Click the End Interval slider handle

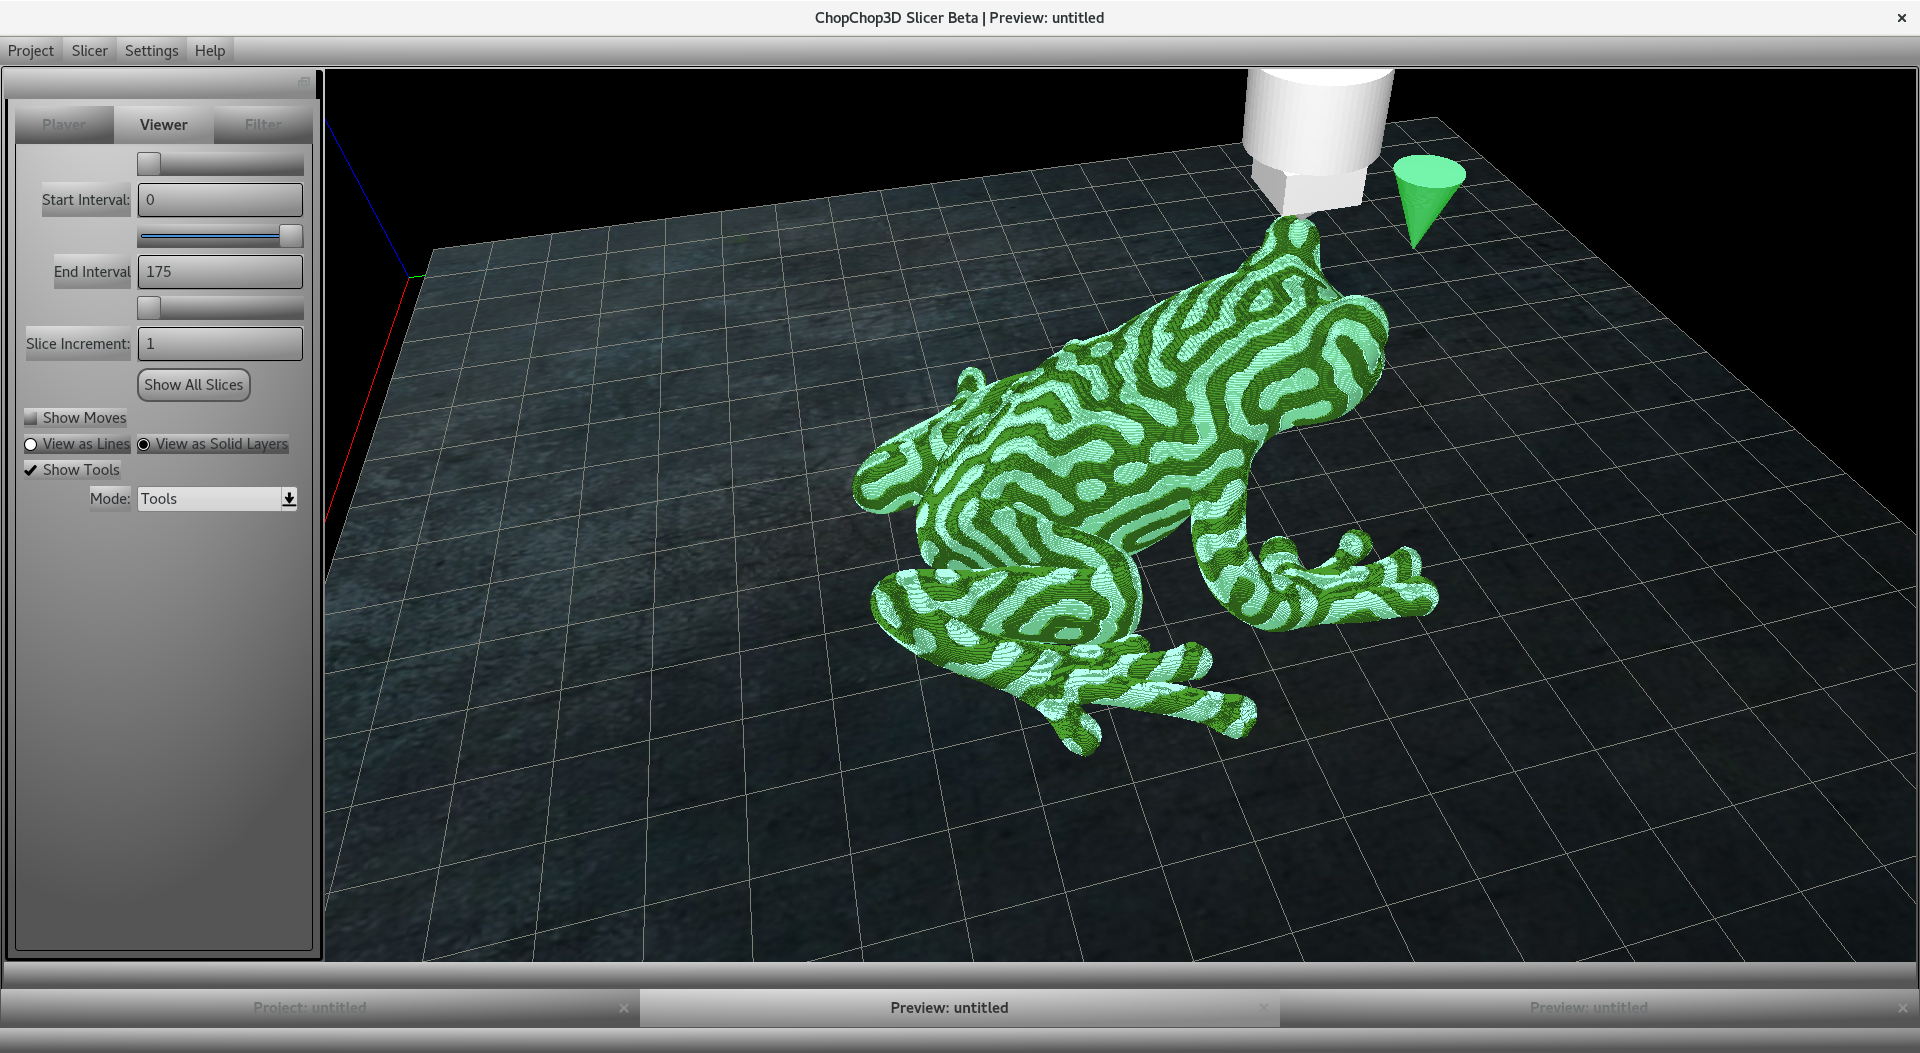291,236
